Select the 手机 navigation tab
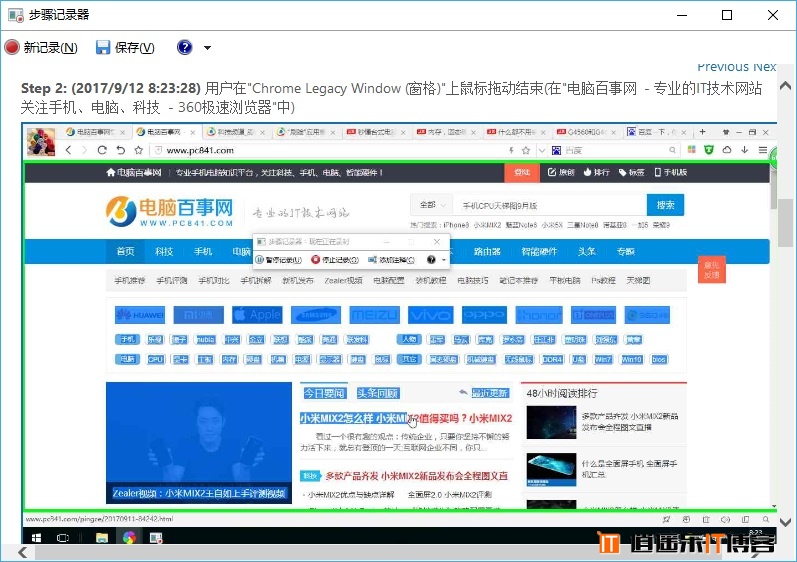The height and width of the screenshot is (562, 797). click(x=203, y=252)
